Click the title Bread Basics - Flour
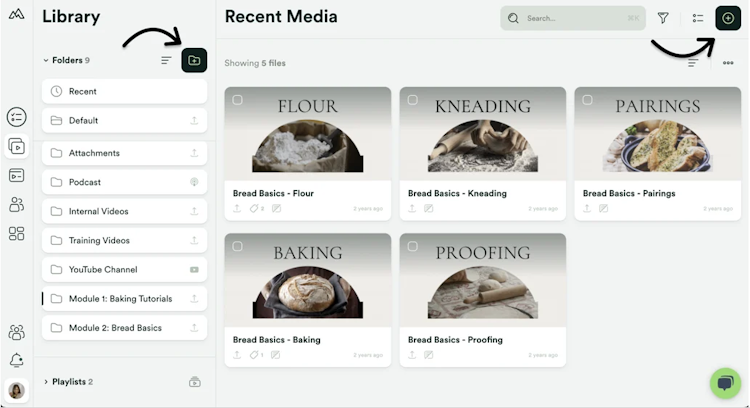 (x=273, y=193)
